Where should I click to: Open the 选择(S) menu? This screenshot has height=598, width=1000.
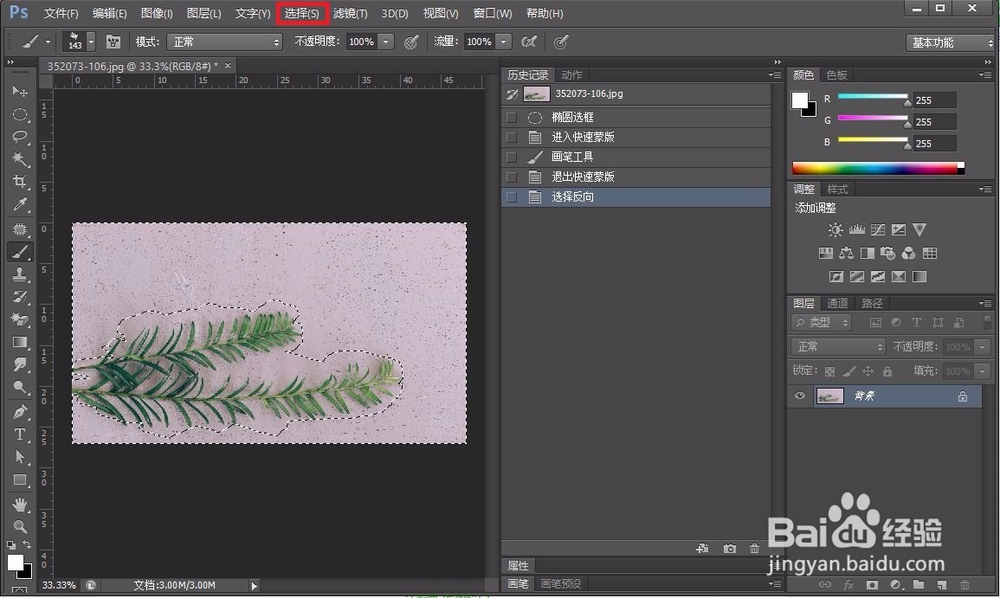(x=302, y=13)
